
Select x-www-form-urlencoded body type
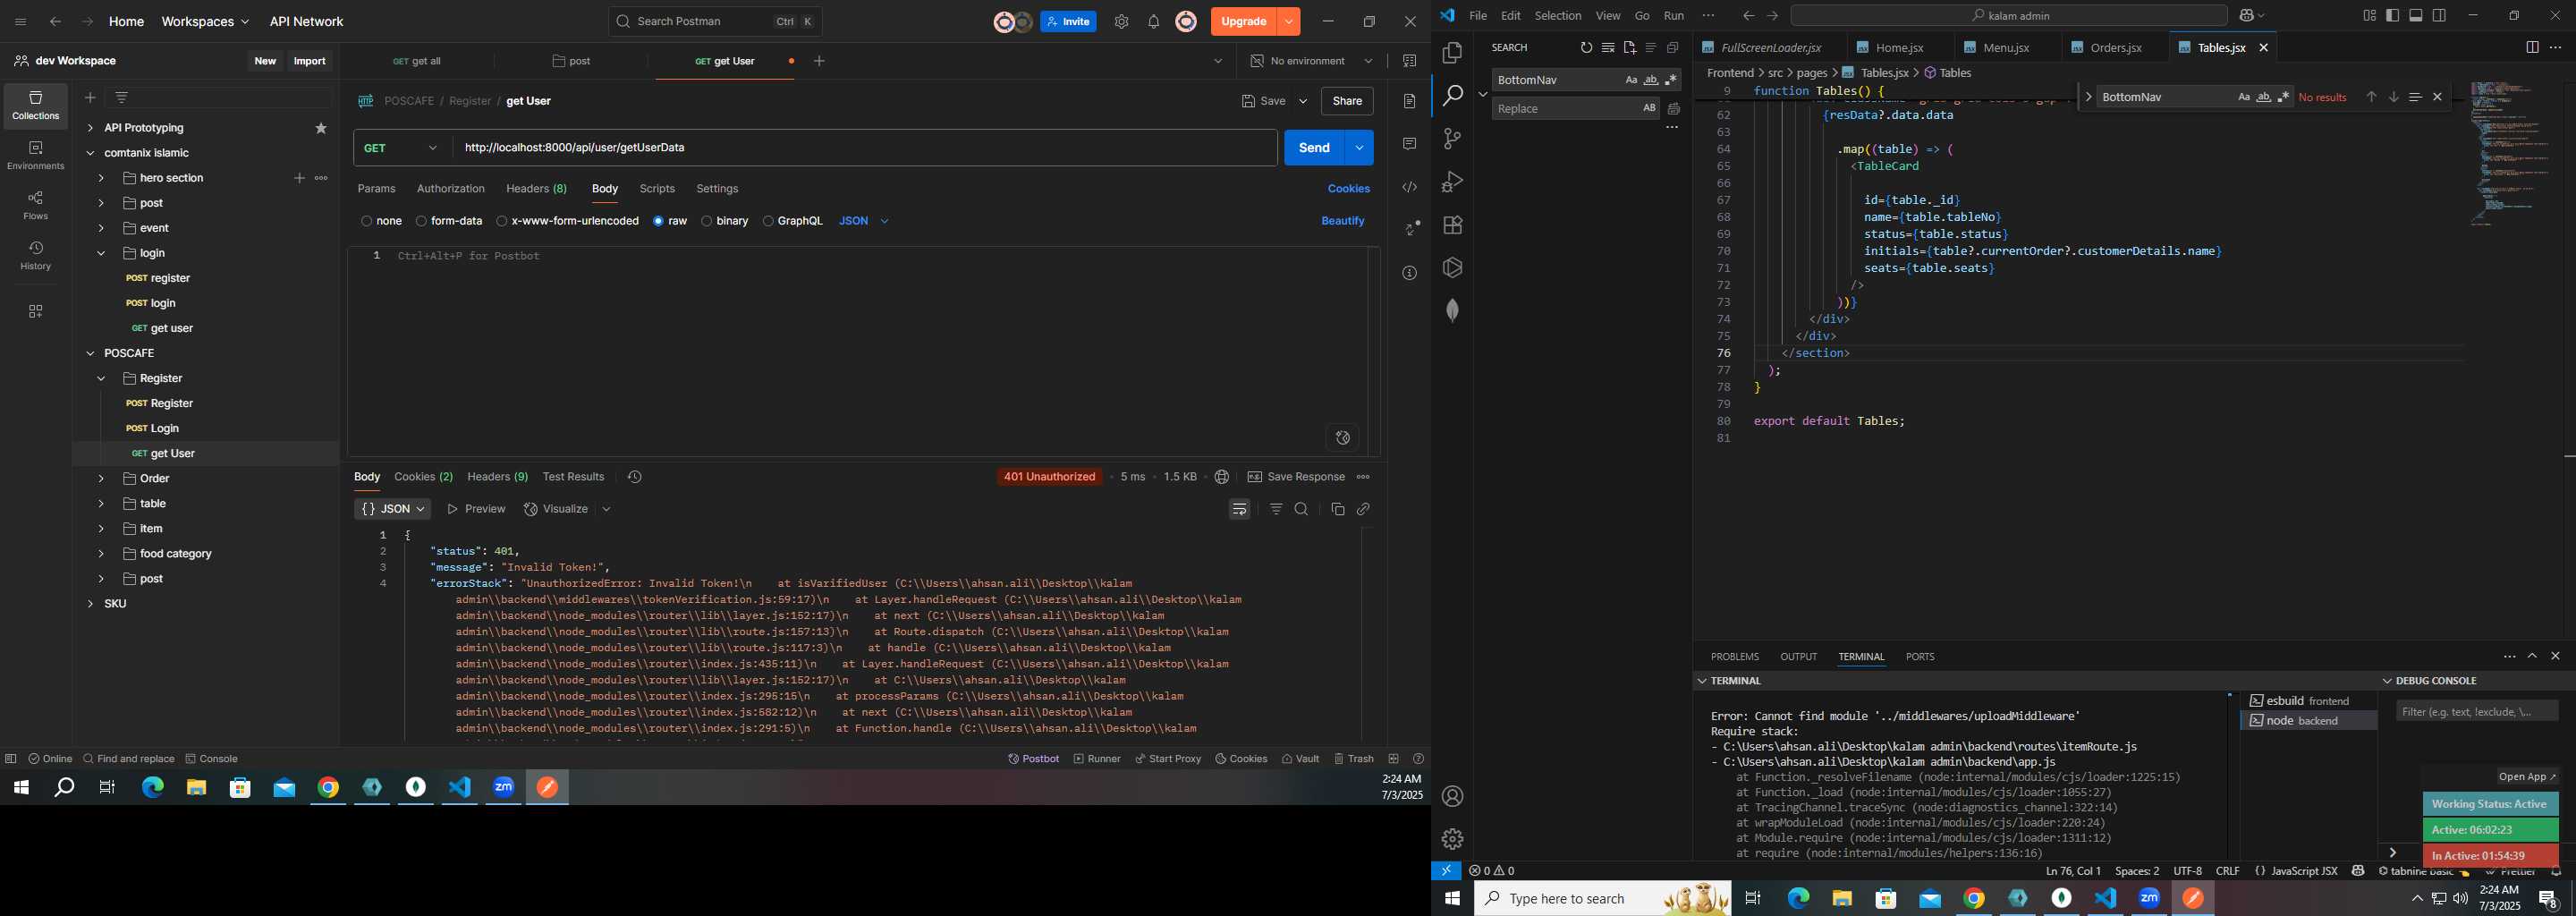tap(502, 221)
